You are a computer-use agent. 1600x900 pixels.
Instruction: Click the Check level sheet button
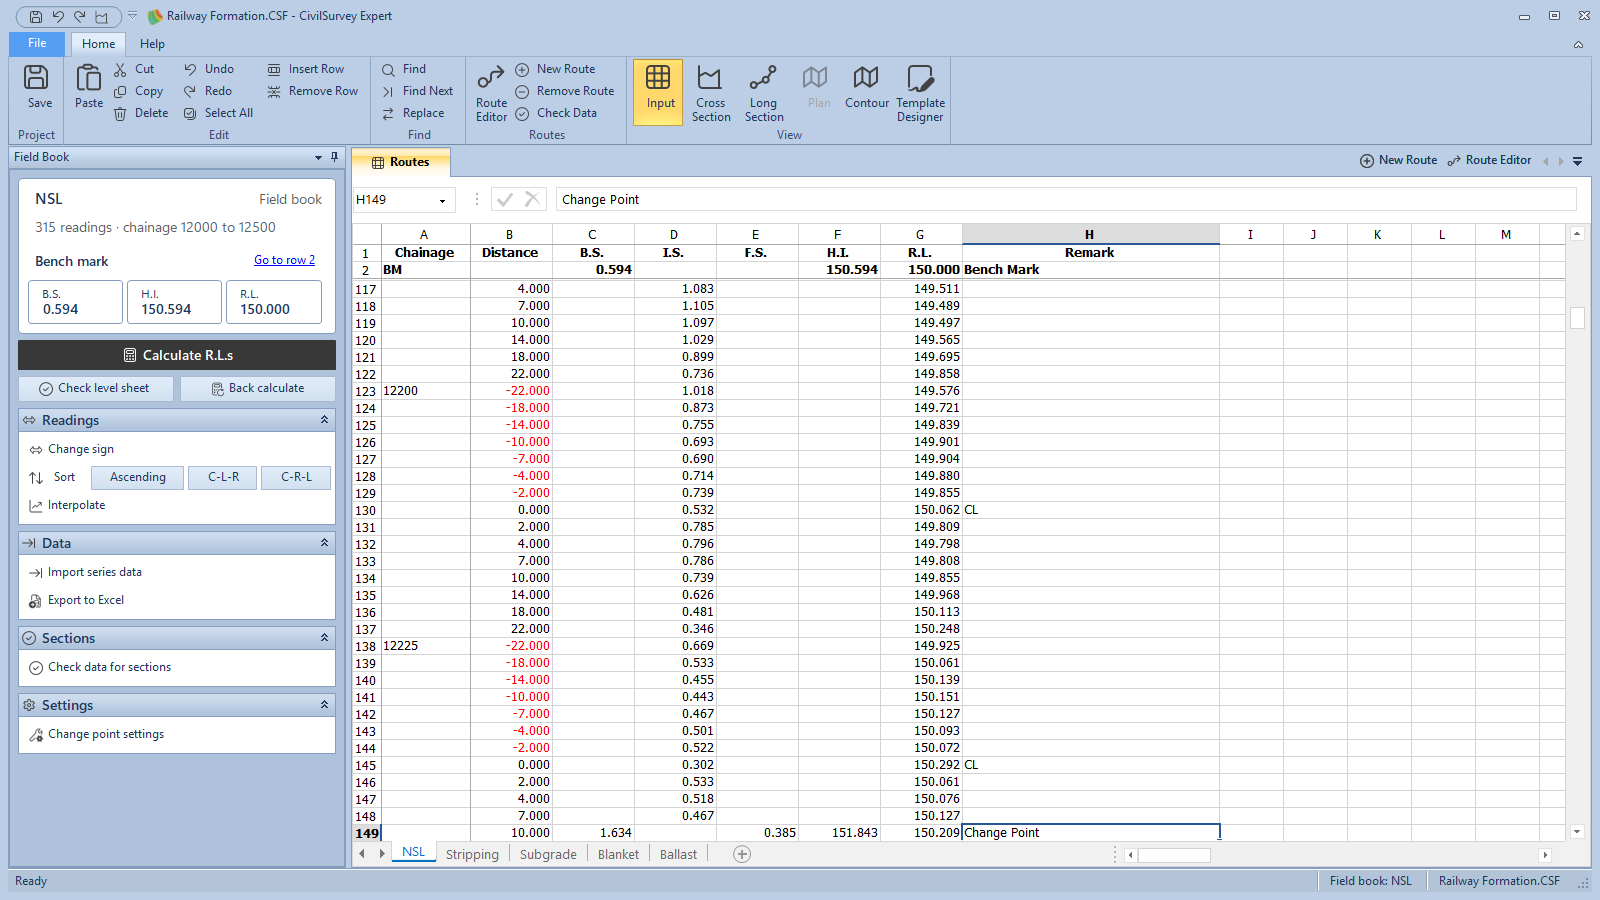pos(95,388)
